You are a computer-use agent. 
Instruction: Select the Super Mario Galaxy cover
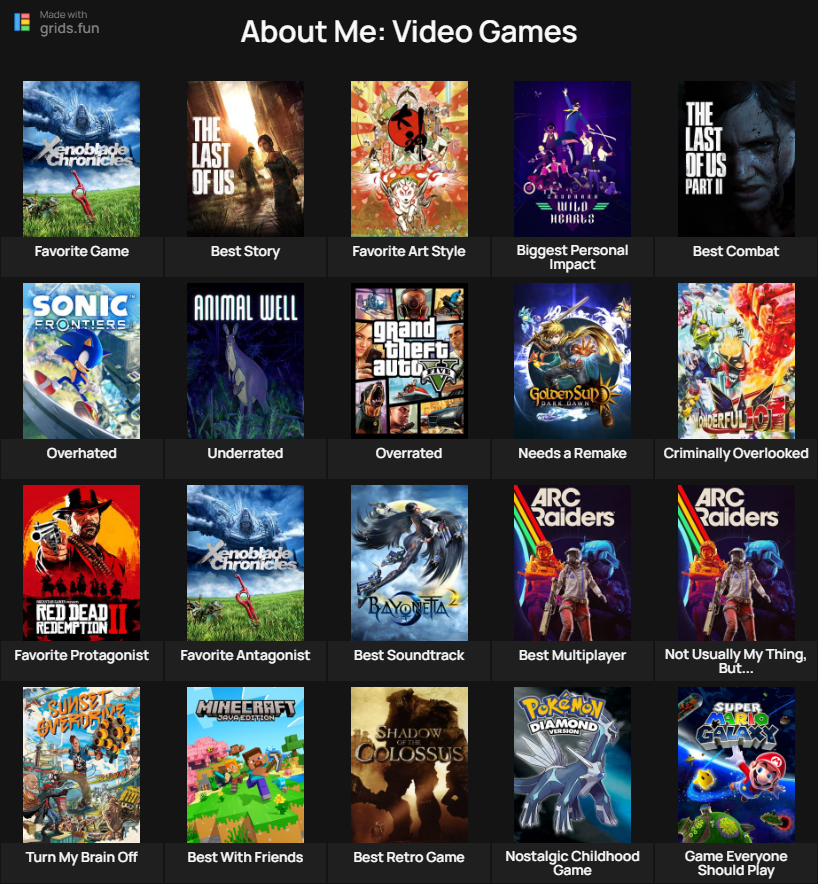[736, 764]
